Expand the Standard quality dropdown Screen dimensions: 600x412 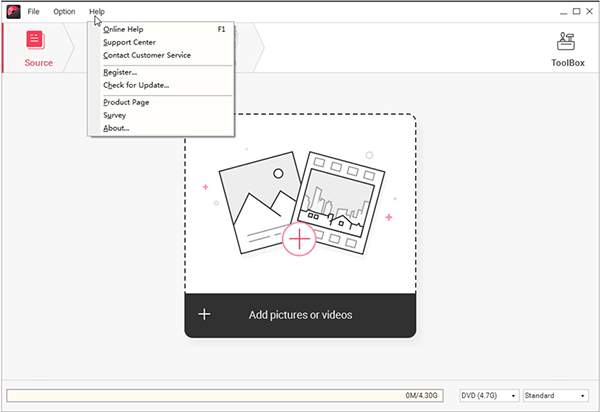[555, 396]
